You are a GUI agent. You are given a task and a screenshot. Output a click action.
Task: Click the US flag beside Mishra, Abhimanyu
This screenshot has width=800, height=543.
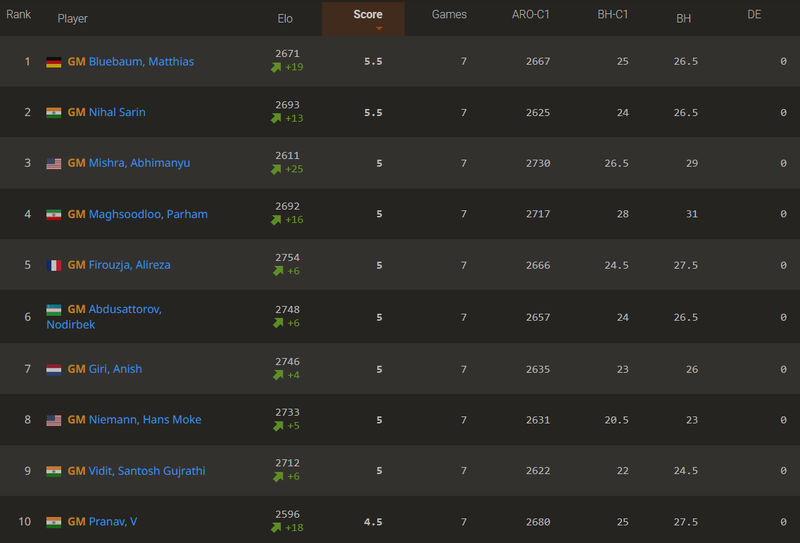point(54,164)
